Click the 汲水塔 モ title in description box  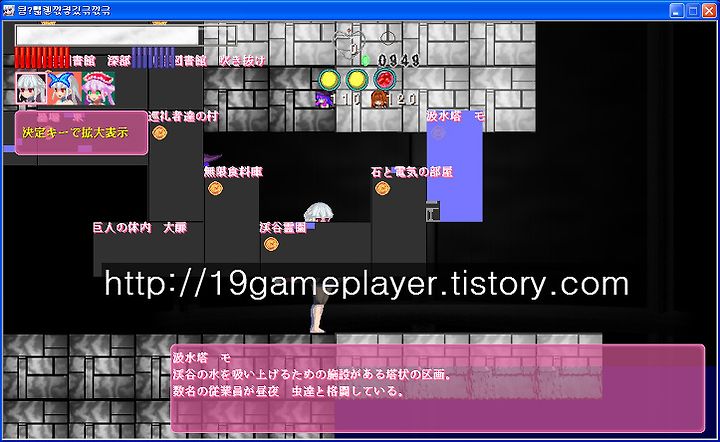[202, 358]
